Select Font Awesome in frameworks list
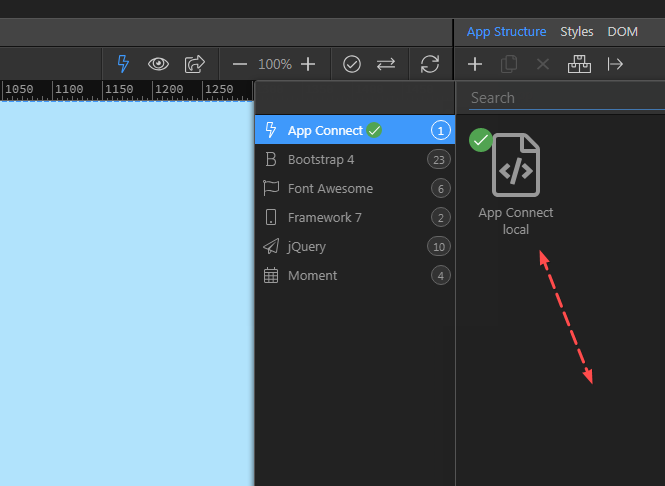Screen dimensions: 665x486 pos(355,188)
